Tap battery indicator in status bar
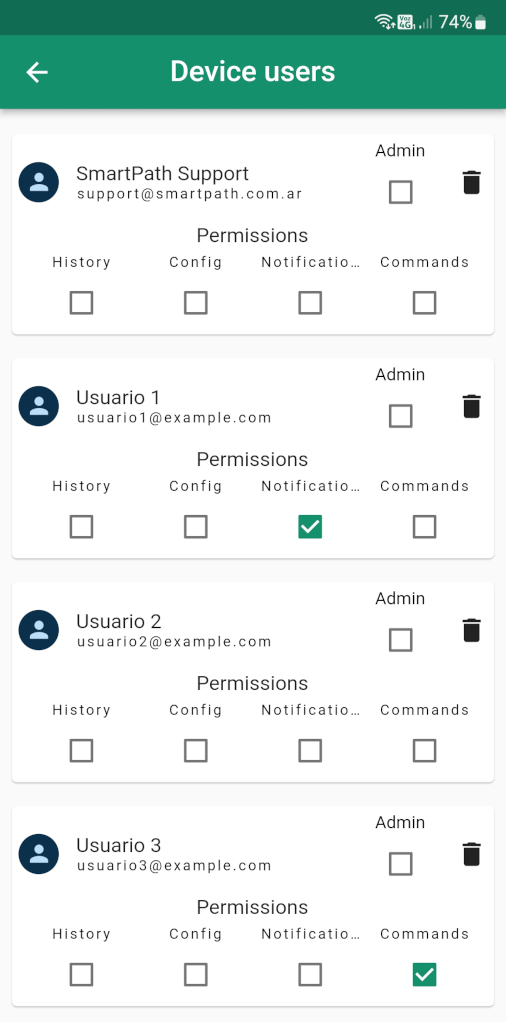 481,23
